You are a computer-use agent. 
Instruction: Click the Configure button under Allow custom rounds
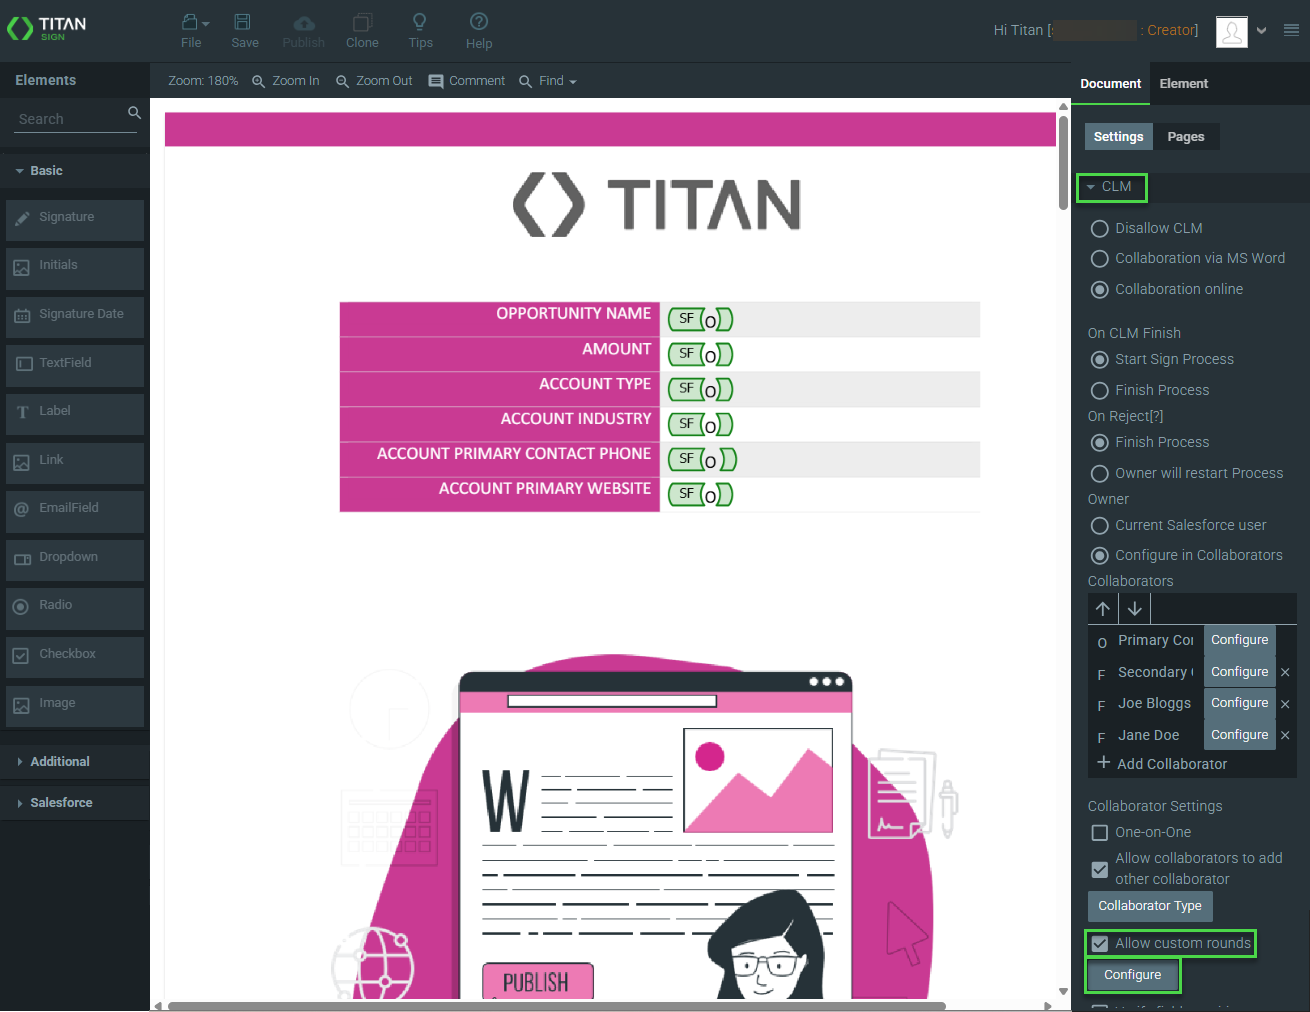(1132, 975)
